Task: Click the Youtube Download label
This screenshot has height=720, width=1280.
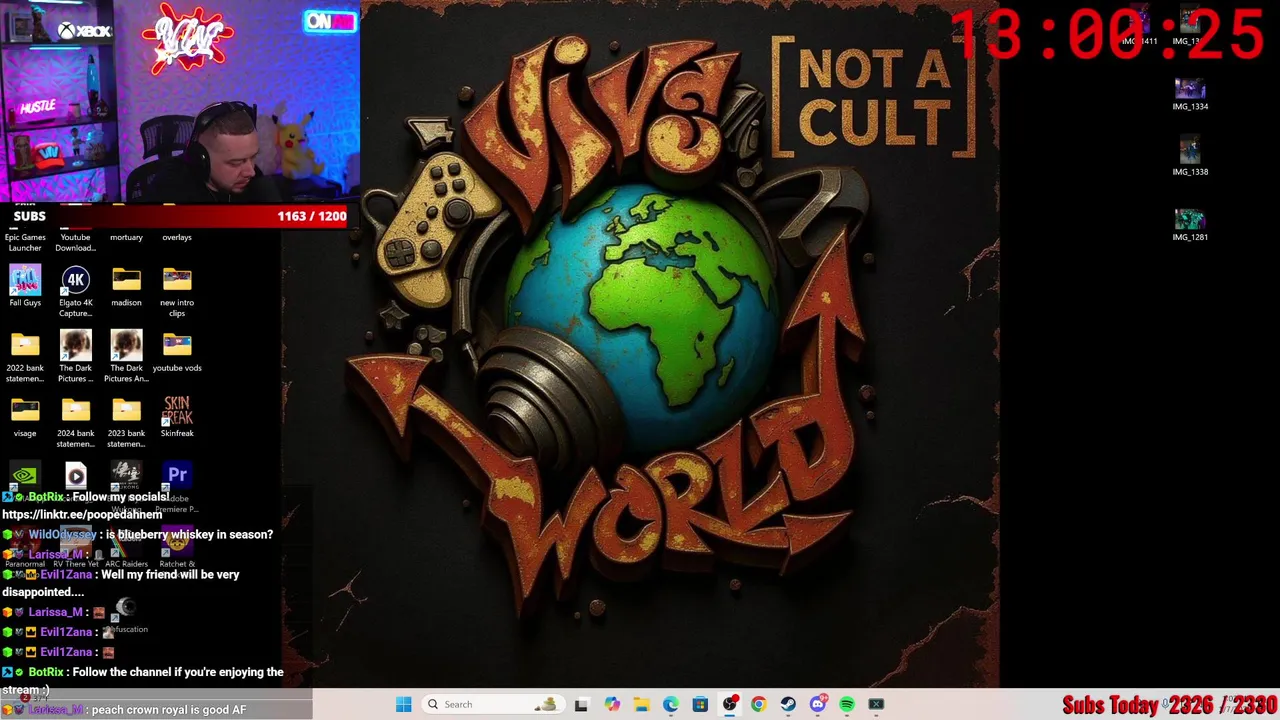Action: pyautogui.click(x=75, y=242)
